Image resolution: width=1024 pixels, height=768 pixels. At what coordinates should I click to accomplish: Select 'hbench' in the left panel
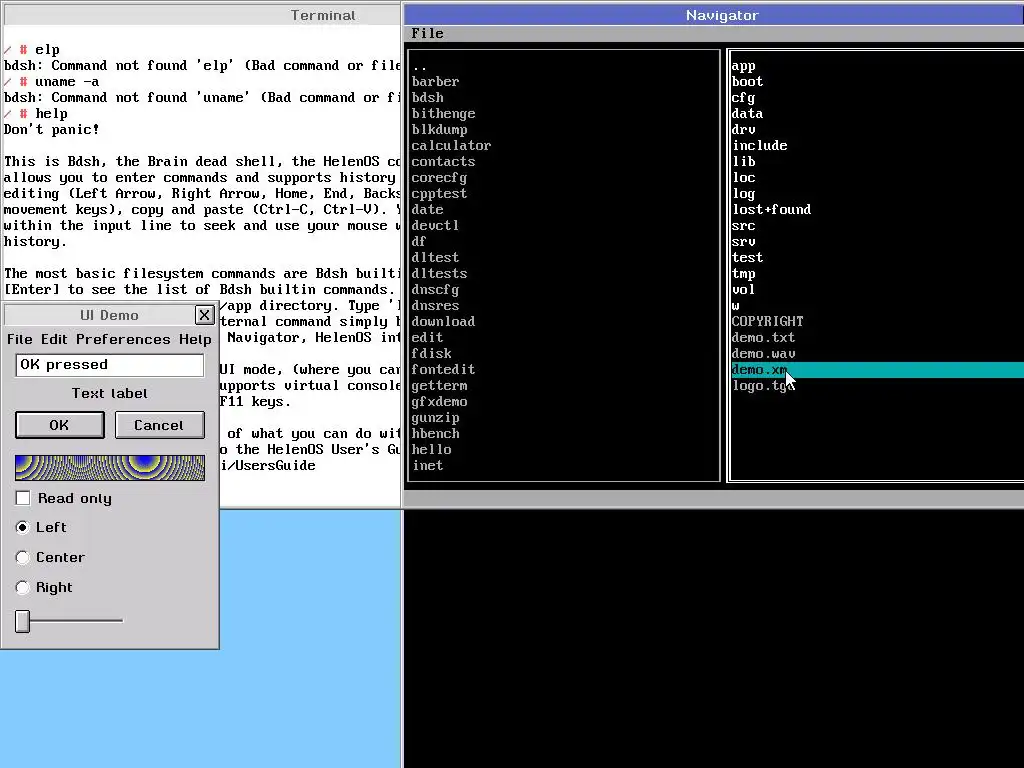pyautogui.click(x=564, y=434)
